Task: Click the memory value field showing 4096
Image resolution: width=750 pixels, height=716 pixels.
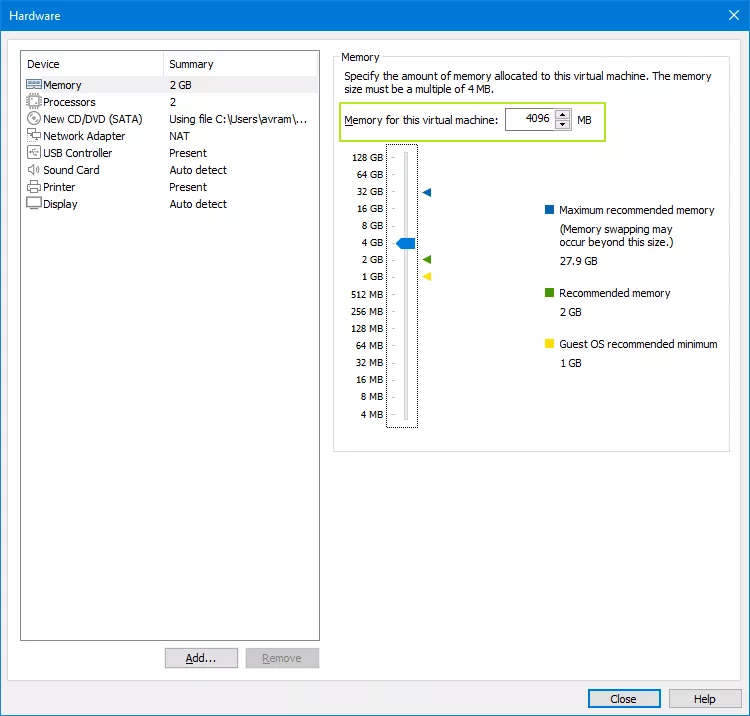Action: 530,119
